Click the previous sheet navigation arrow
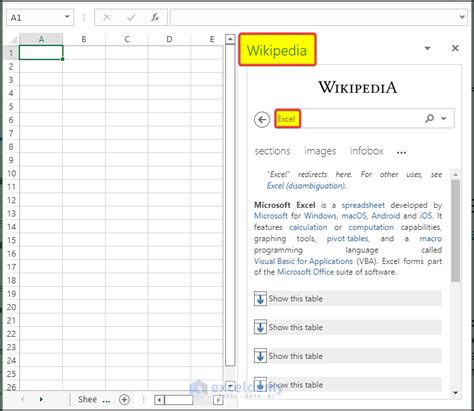Image resolution: width=474 pixels, height=411 pixels. click(x=22, y=399)
